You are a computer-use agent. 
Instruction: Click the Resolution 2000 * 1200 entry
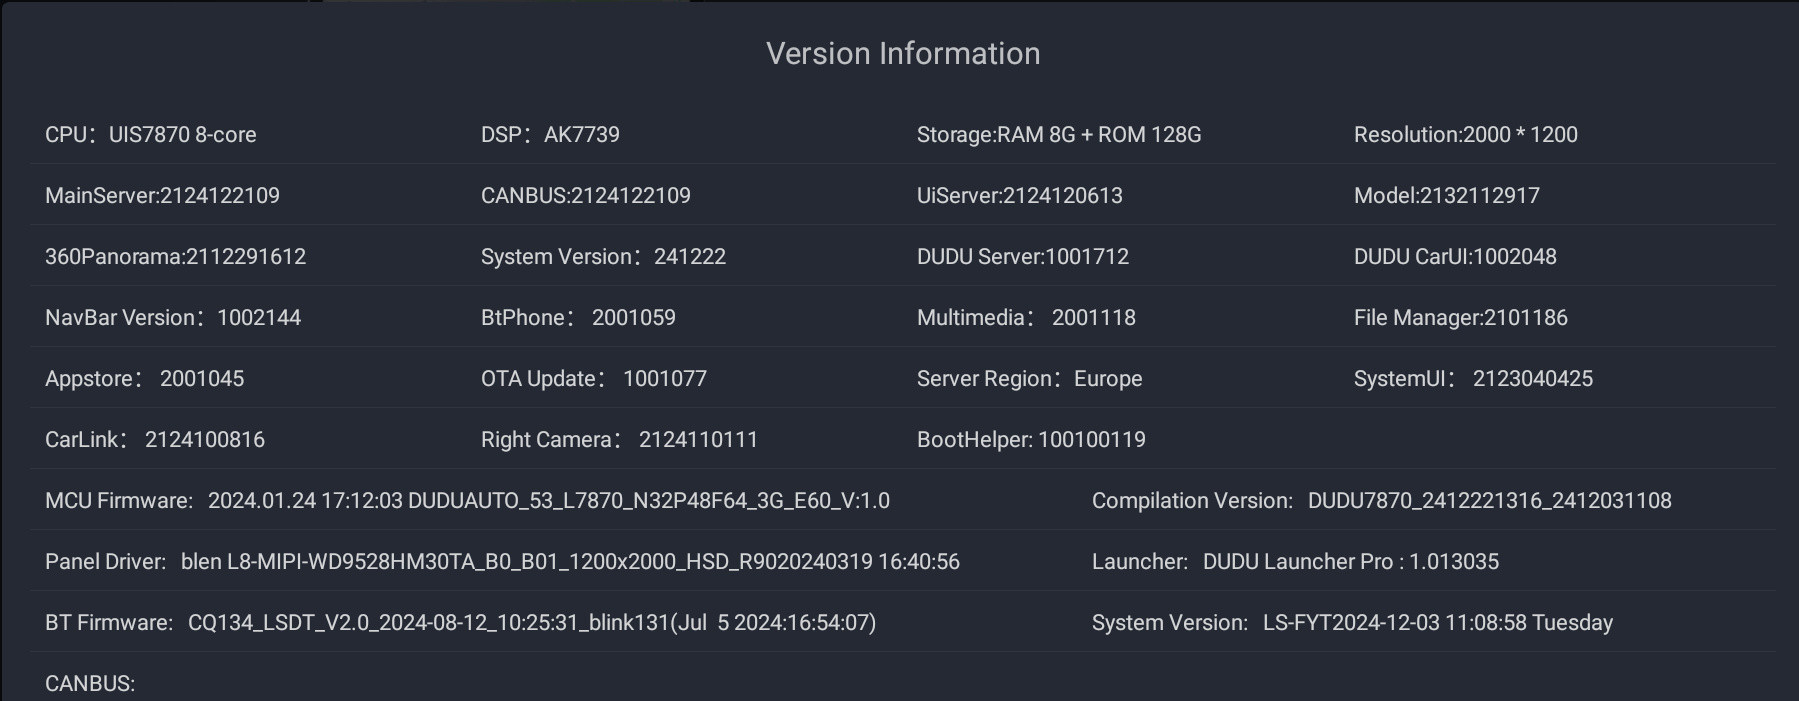click(1465, 135)
